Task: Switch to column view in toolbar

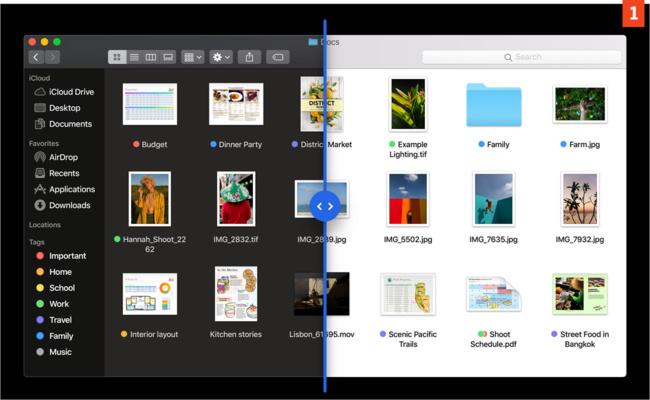Action: point(150,57)
